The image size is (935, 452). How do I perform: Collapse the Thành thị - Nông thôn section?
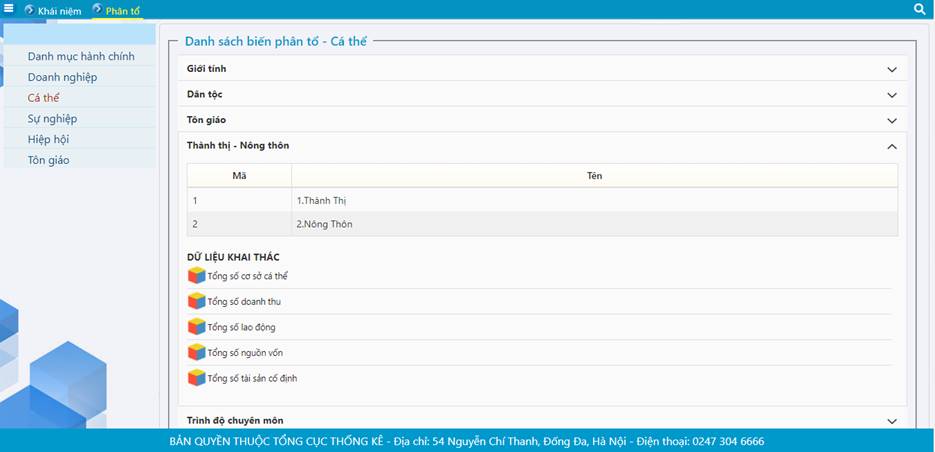point(892,146)
